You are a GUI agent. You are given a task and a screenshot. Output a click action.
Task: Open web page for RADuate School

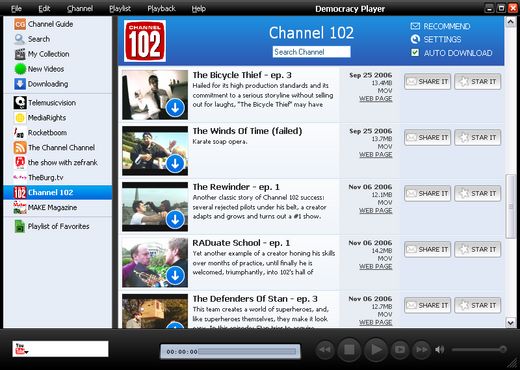click(x=375, y=267)
